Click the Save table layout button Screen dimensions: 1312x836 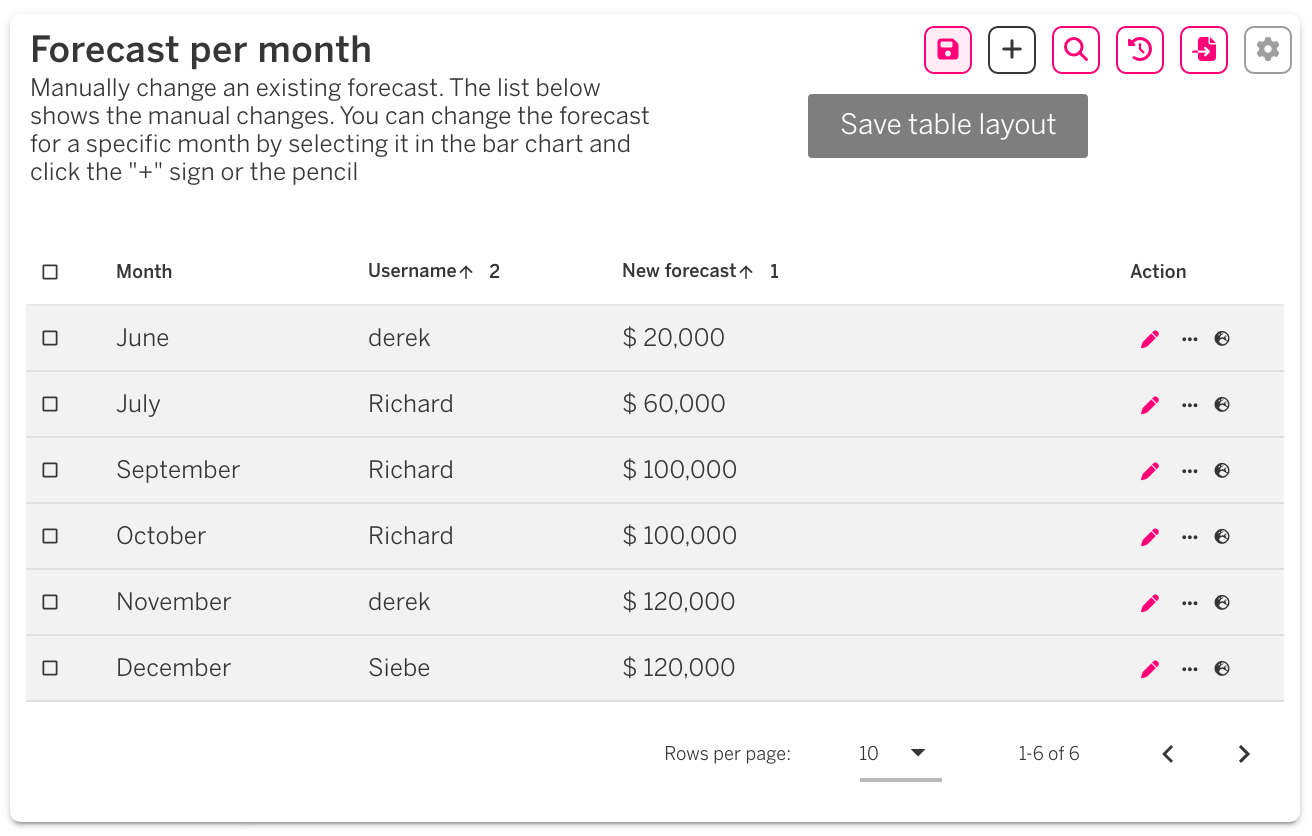(x=948, y=126)
